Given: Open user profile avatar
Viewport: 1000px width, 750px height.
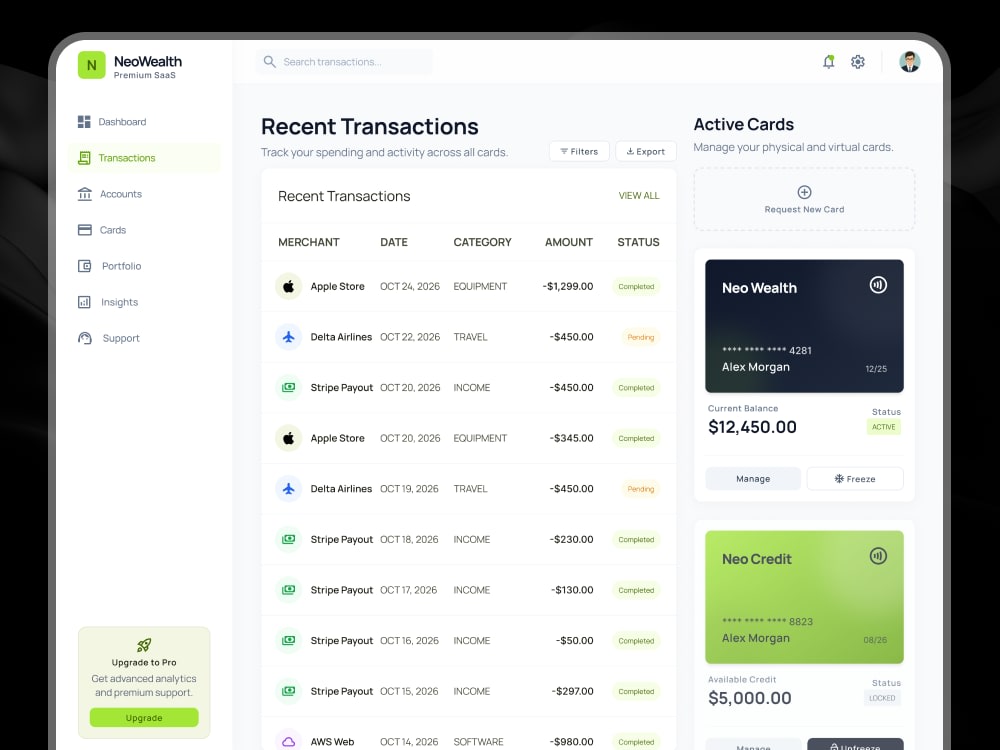Looking at the screenshot, I should click(x=909, y=62).
